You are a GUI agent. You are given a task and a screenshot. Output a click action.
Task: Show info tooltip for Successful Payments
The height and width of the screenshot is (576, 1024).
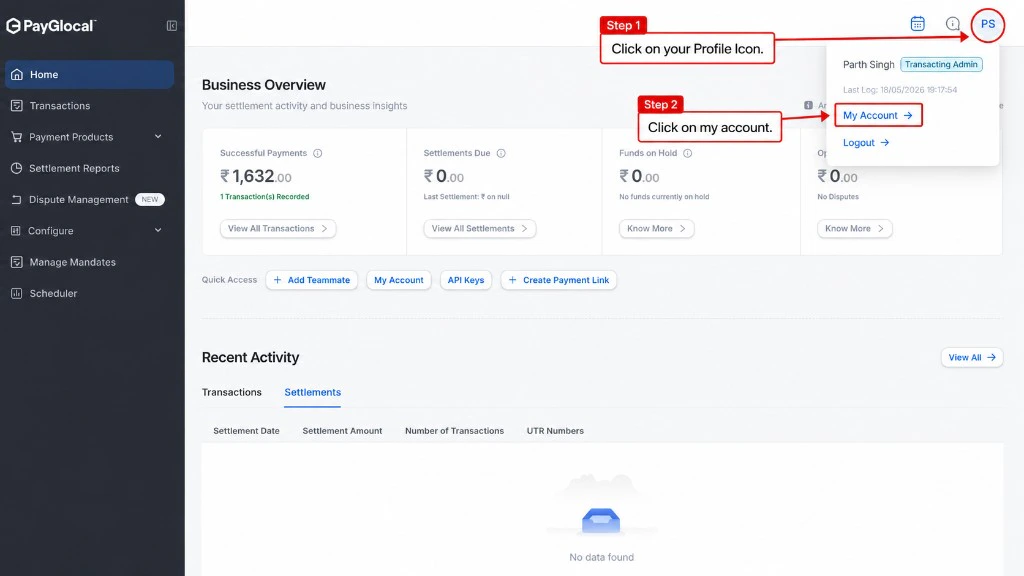317,153
